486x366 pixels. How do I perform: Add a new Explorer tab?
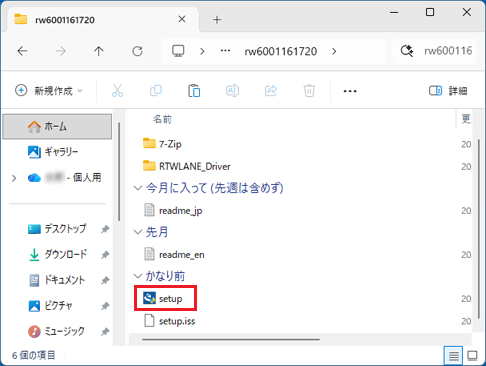[x=217, y=20]
